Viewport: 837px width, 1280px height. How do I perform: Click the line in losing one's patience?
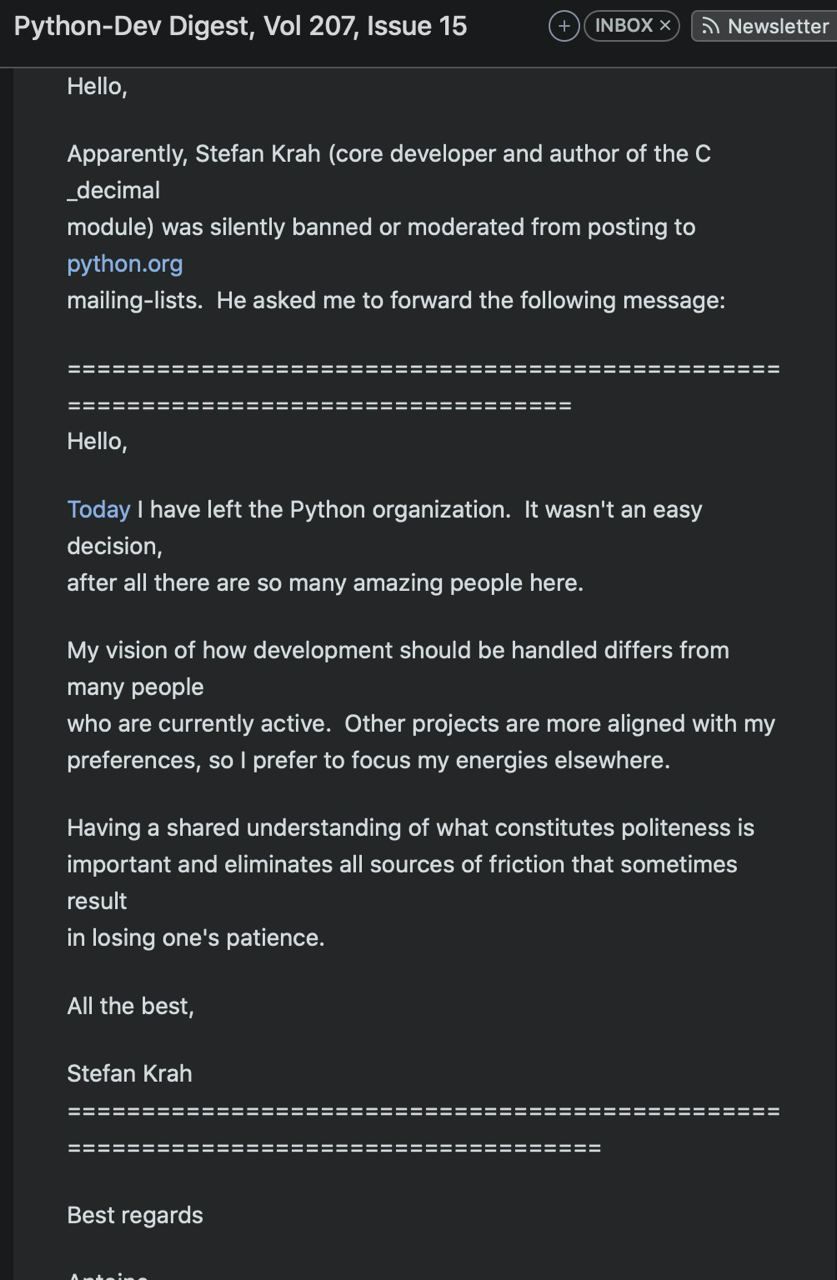pyautogui.click(x=196, y=938)
